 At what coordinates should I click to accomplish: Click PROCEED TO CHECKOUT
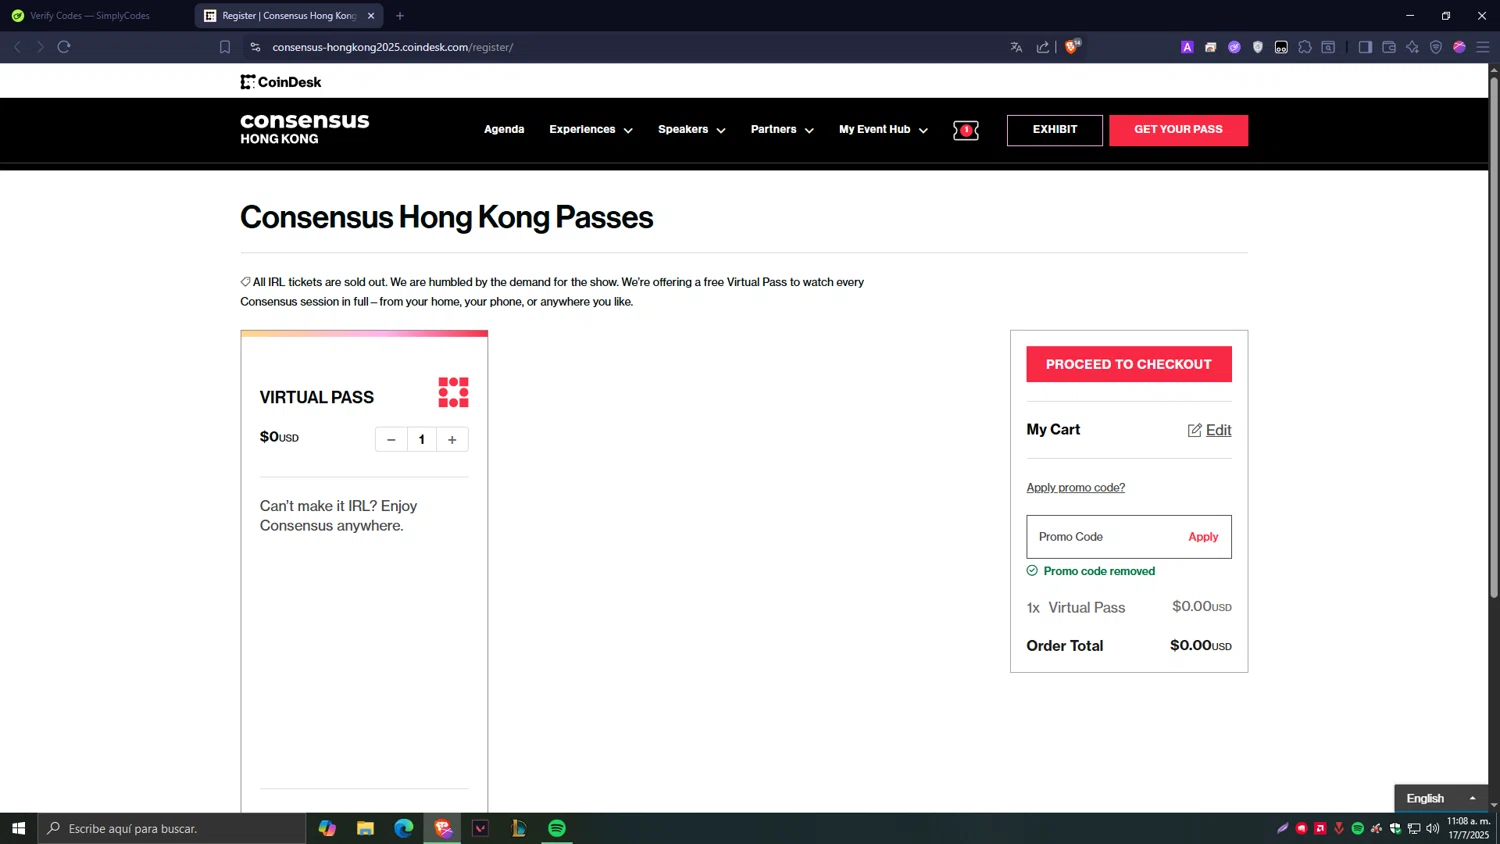(1129, 364)
